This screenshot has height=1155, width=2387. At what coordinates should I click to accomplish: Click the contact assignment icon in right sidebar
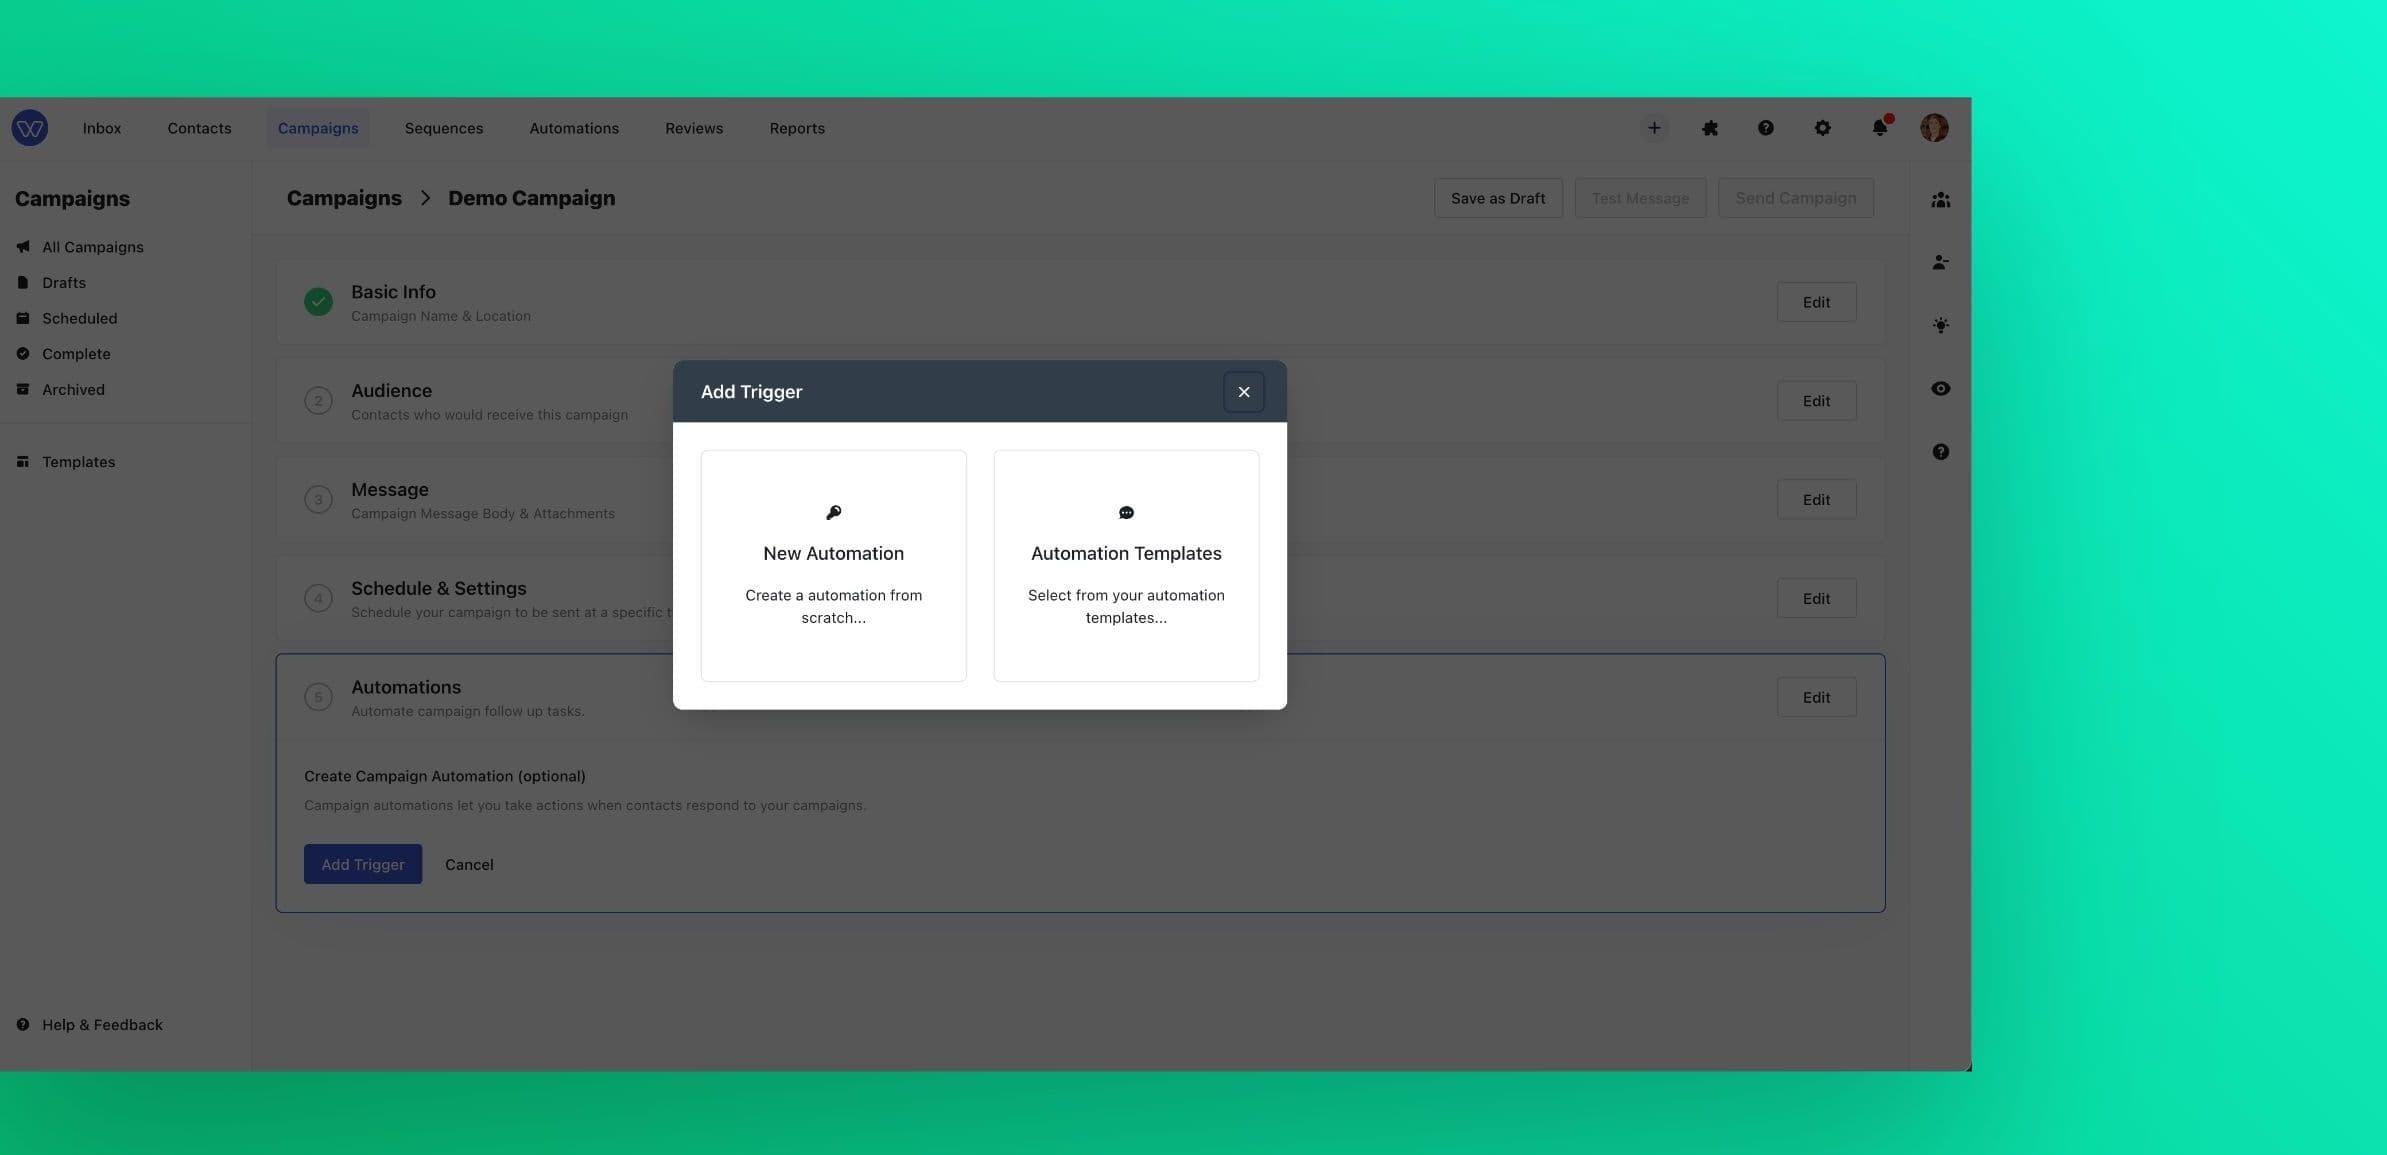(1940, 262)
